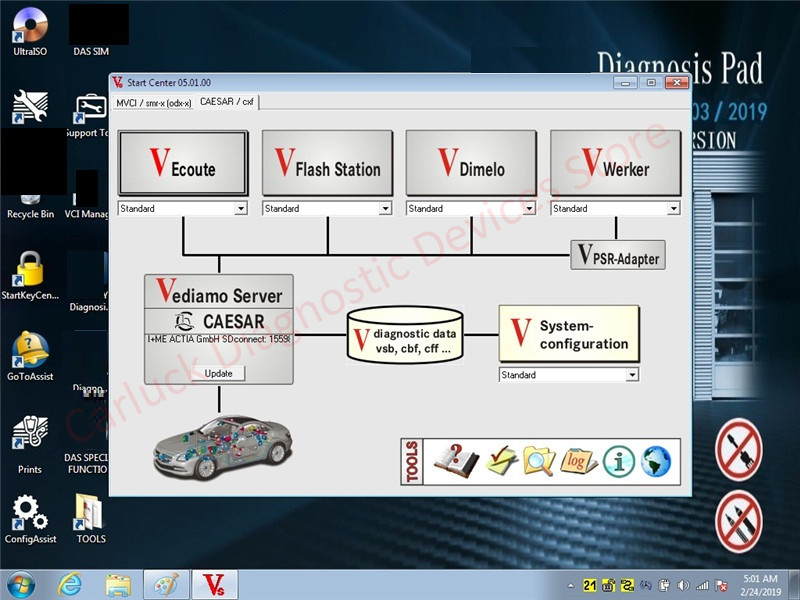The height and width of the screenshot is (600, 800).
Task: Open the folder search magnifier tool
Action: 539,461
